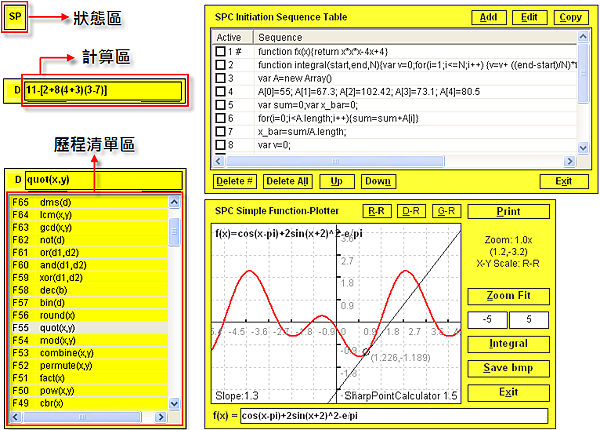Toggle Active checkbox for sequence row 2
The image size is (600, 430).
tap(220, 65)
